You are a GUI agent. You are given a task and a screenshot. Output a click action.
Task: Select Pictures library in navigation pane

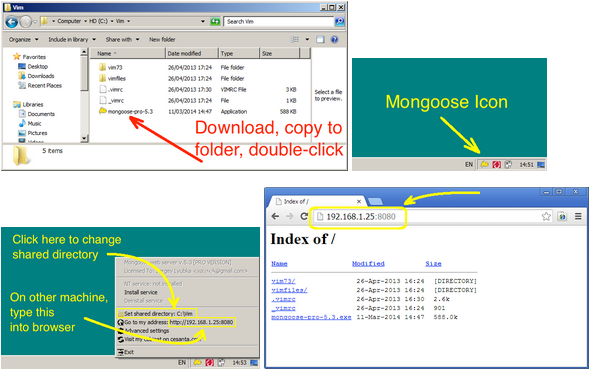tap(33, 133)
